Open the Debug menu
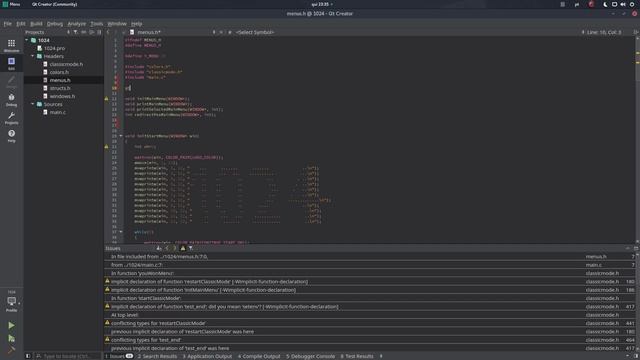This screenshot has width=640, height=360. pyautogui.click(x=55, y=24)
